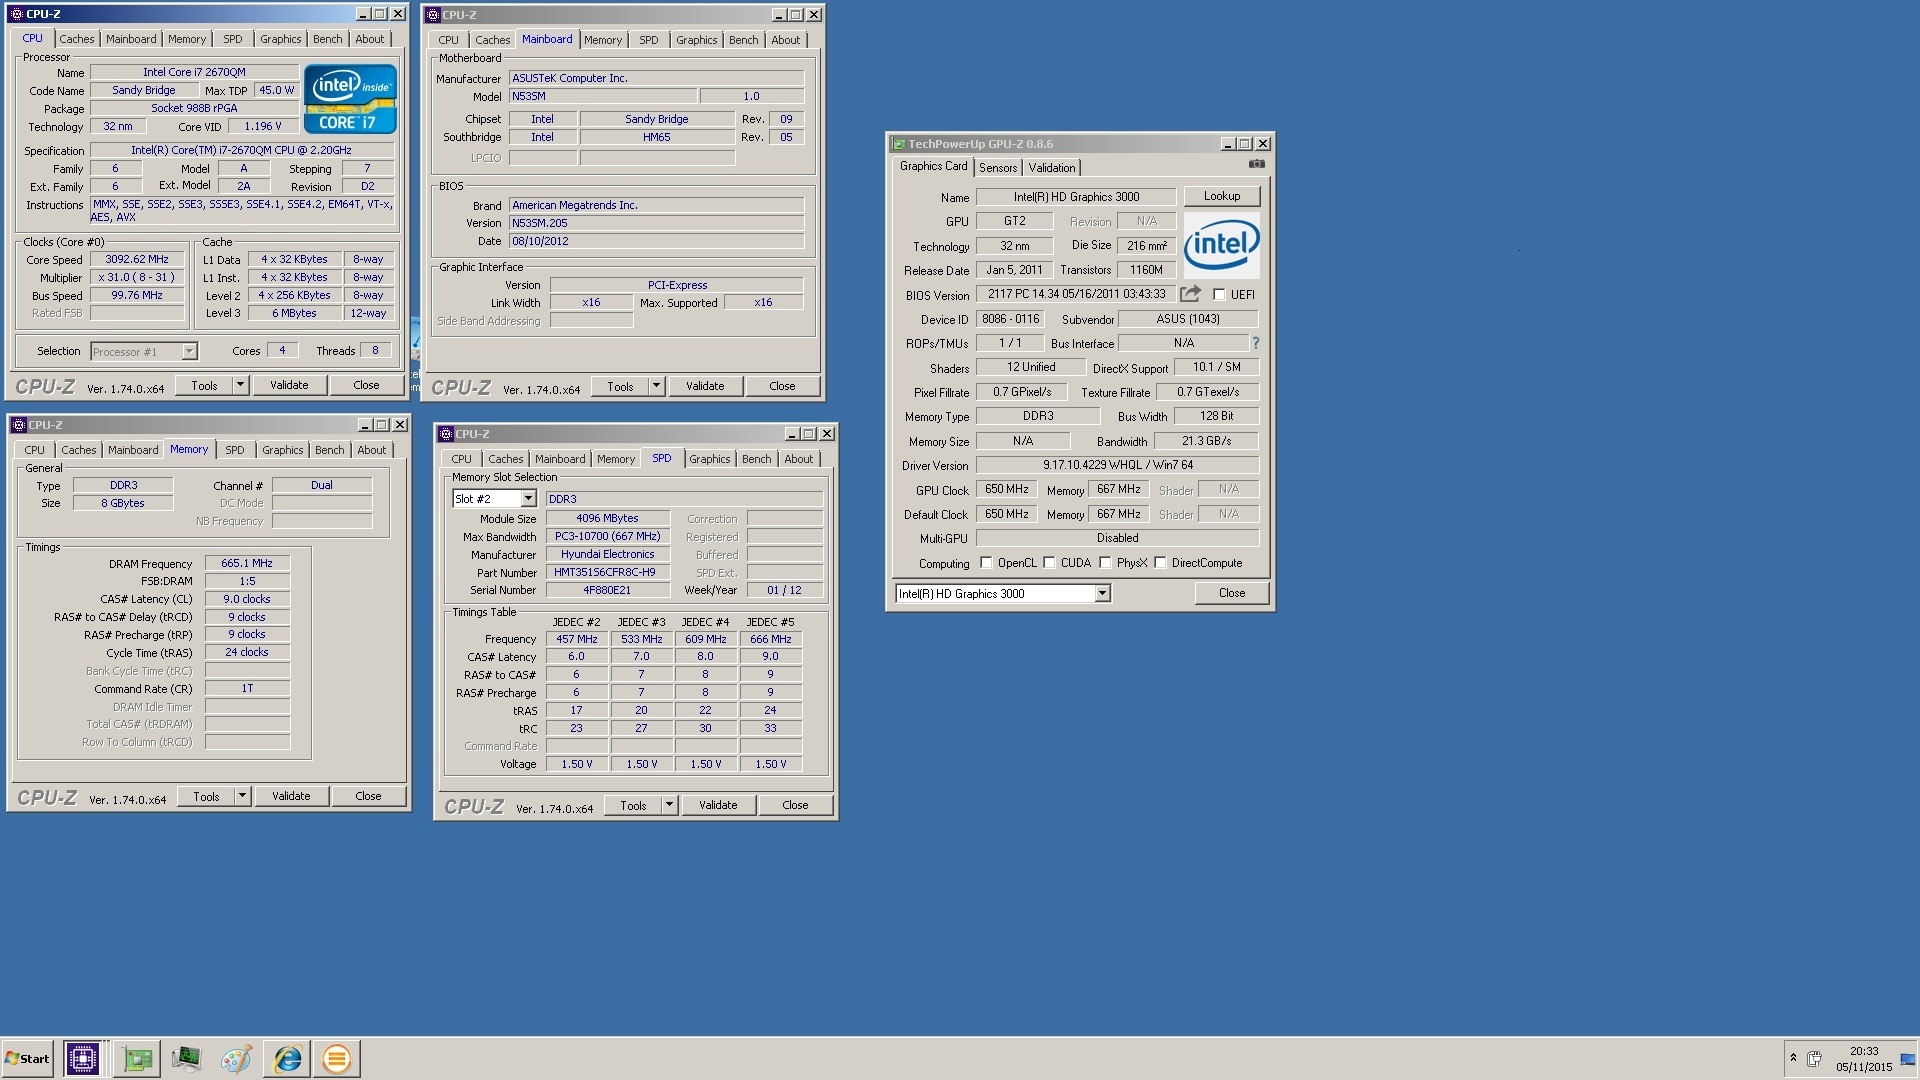The width and height of the screenshot is (1920, 1080).
Task: Take a GPU-Z screenshot with the camera icon
Action: click(x=1257, y=164)
